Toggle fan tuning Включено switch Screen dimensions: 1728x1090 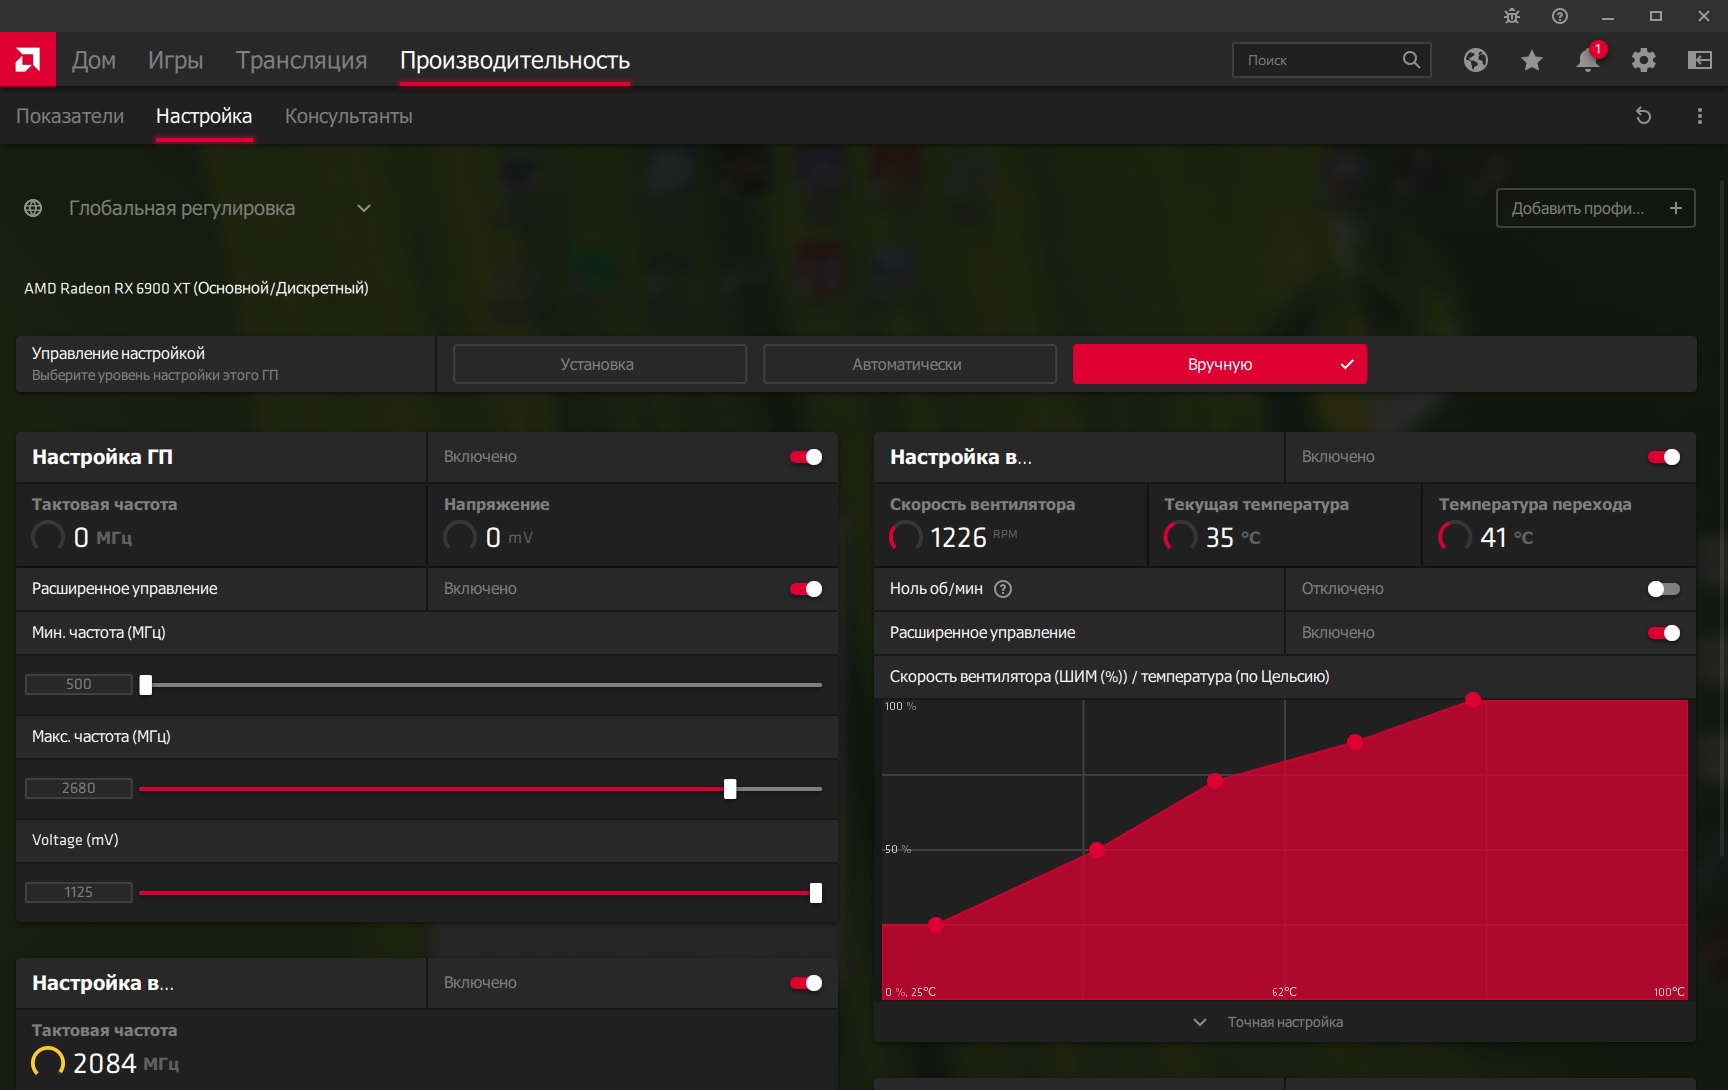coord(1664,457)
